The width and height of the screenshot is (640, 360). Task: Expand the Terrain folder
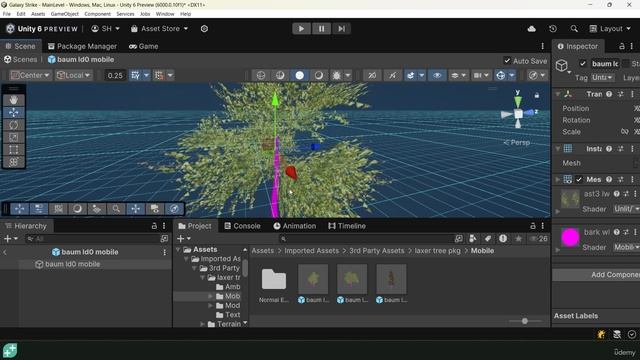[202, 324]
